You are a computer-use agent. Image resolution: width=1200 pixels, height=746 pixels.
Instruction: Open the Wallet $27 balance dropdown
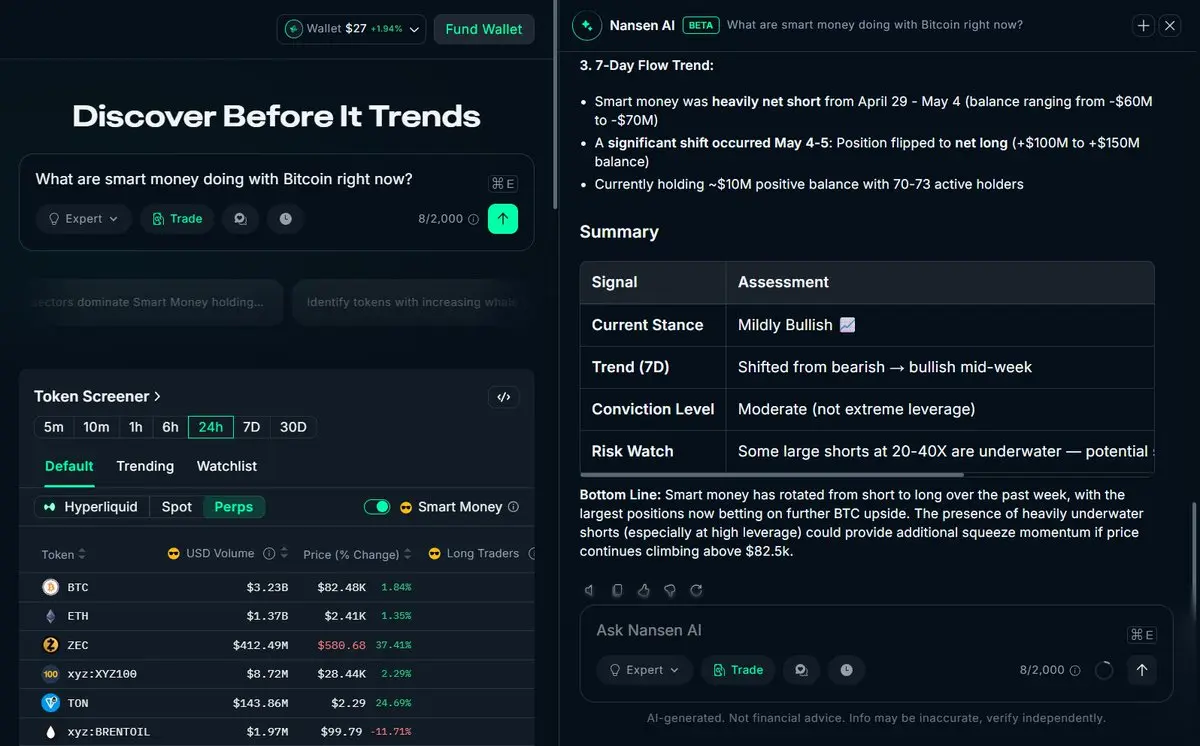click(351, 29)
